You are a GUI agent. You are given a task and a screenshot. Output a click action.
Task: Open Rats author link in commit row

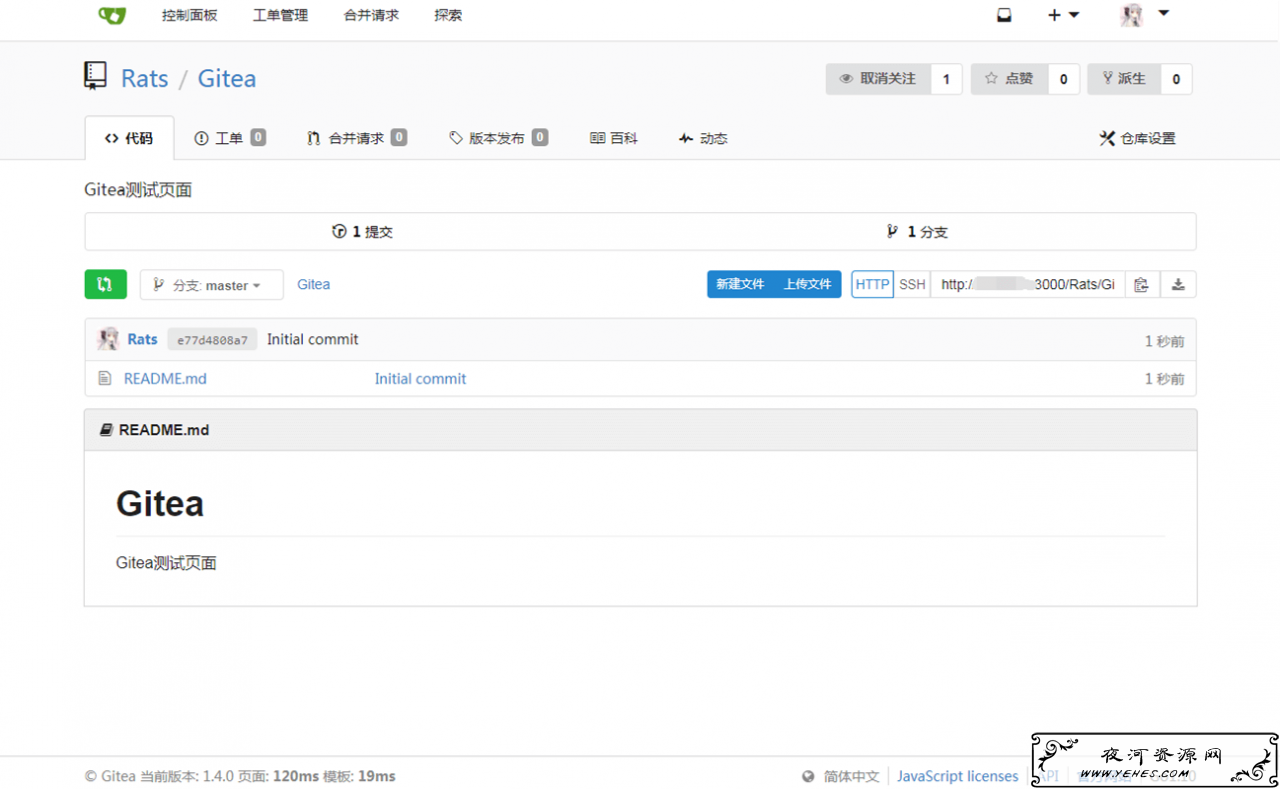[x=142, y=339]
